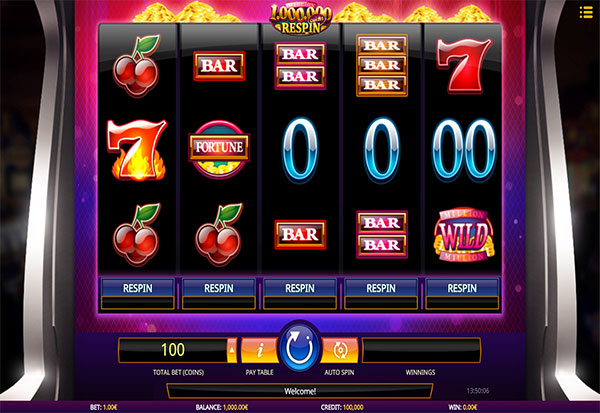Click the empty winnings display field
Viewport: 600px width, 413px height.
pos(421,350)
